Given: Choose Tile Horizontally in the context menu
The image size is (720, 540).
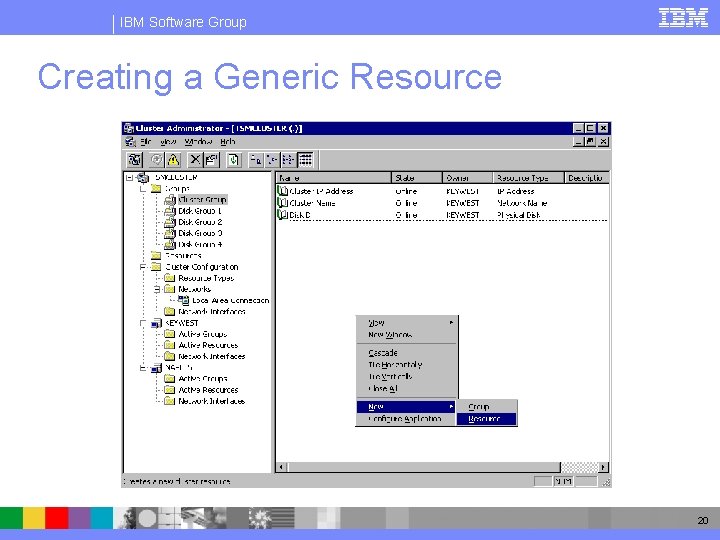Looking at the screenshot, I should coord(407,365).
